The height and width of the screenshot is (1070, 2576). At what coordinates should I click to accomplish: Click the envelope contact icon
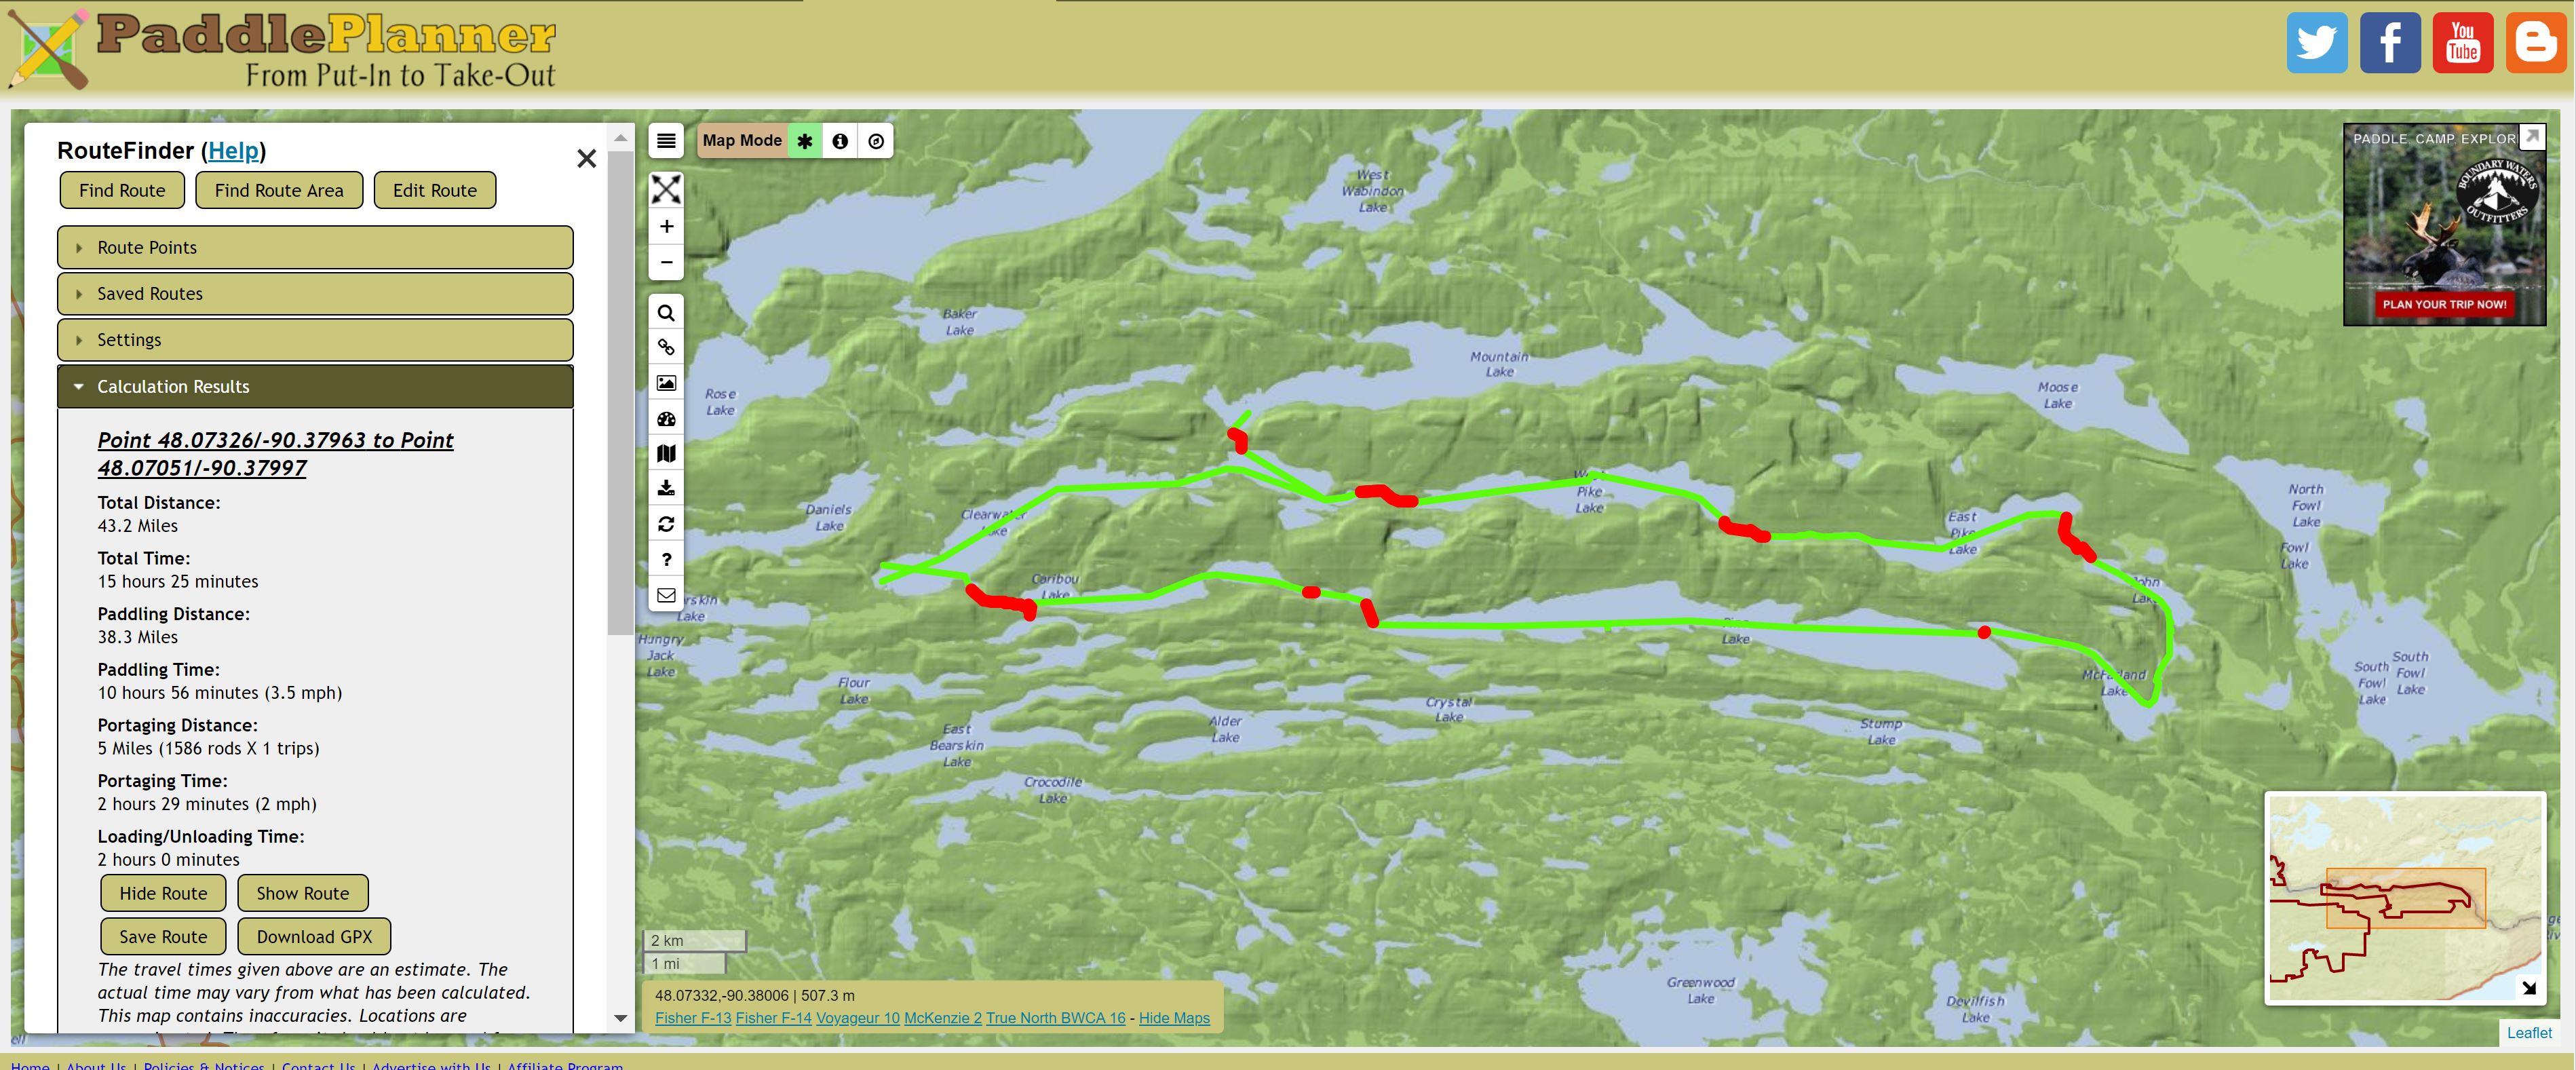666,595
